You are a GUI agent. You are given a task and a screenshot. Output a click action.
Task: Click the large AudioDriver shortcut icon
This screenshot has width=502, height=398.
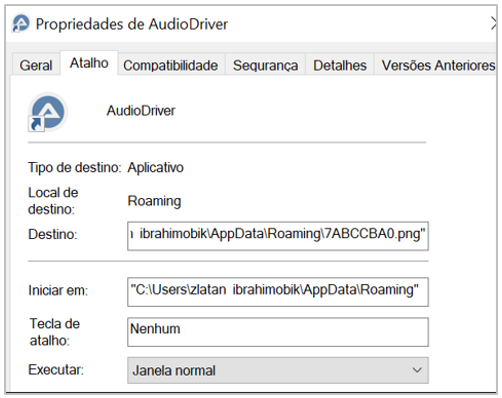click(x=48, y=113)
